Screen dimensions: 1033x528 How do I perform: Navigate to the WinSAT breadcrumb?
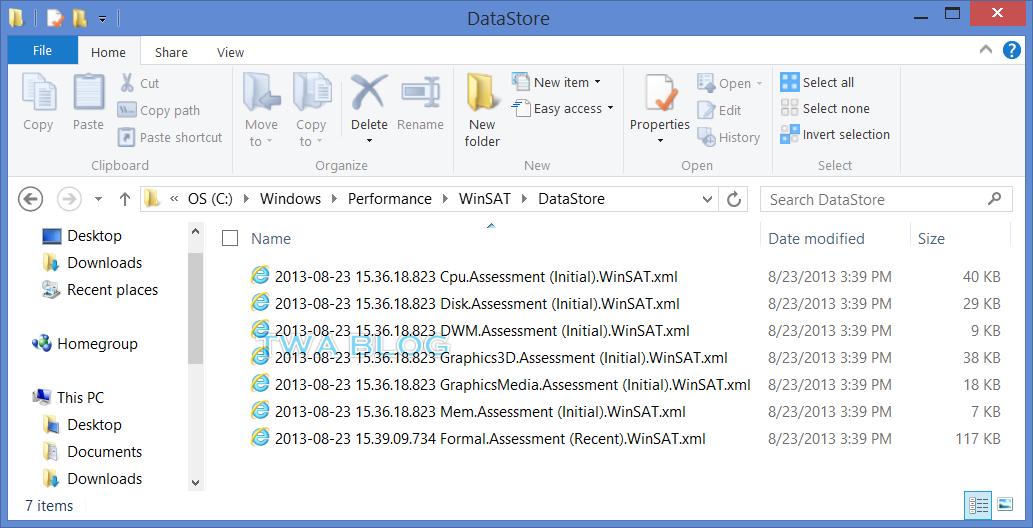pos(485,199)
